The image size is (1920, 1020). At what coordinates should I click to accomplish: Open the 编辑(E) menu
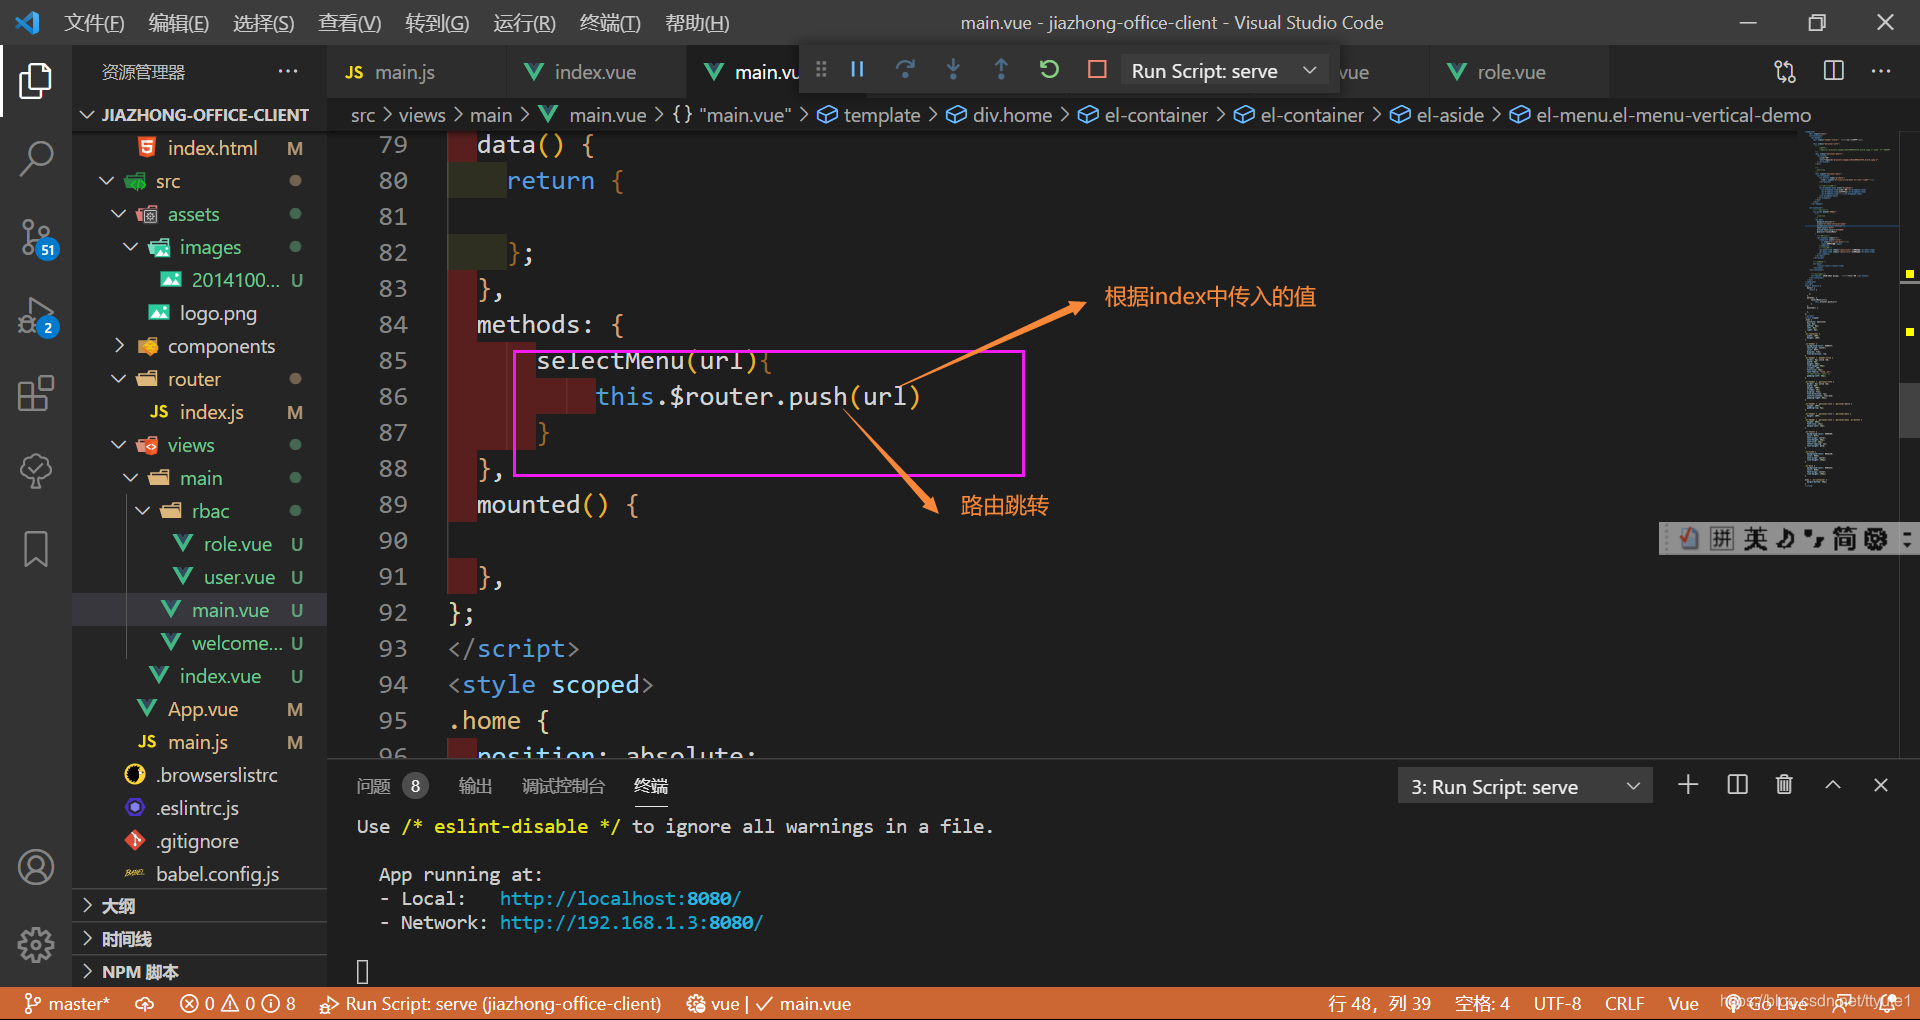pos(178,22)
